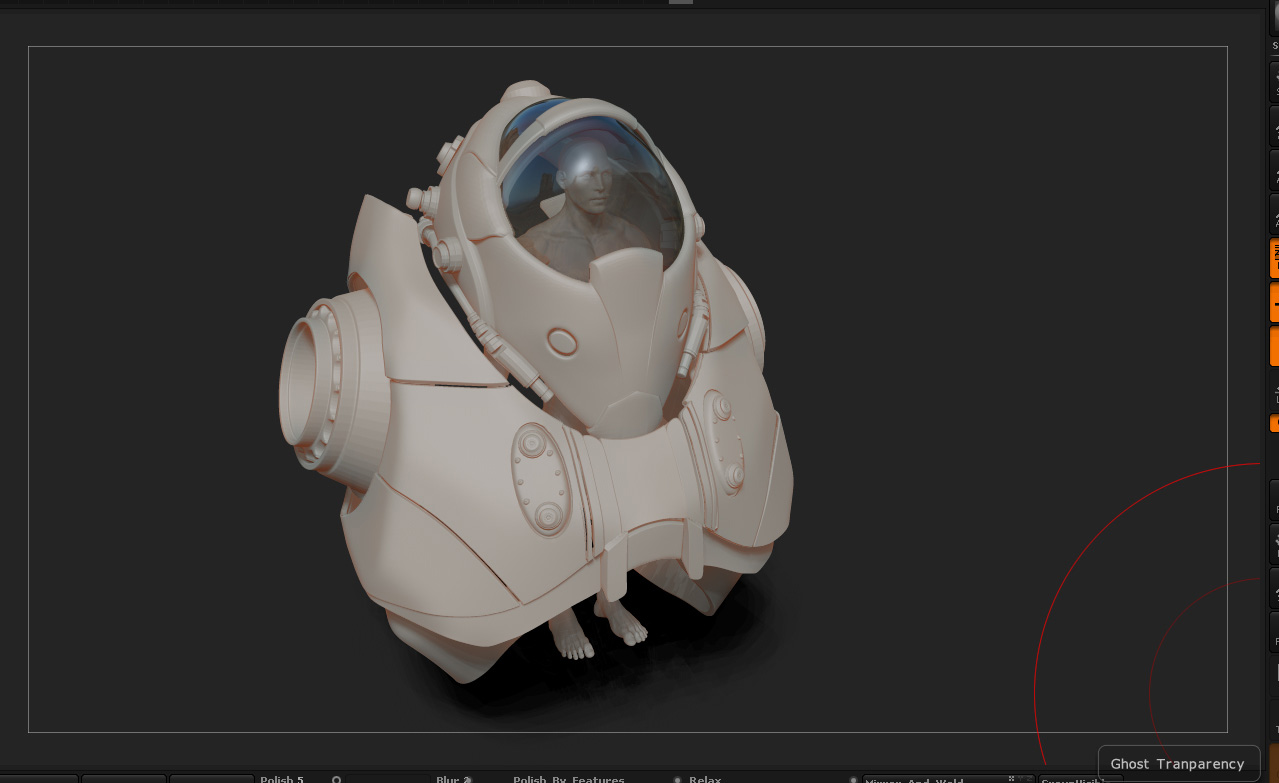
Task: Click the Relax button
Action: pos(705,779)
